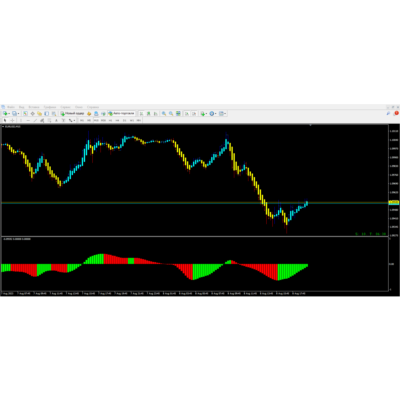The height and width of the screenshot is (400, 400).
Task: Switch chart to line chart mode
Action: point(156,114)
